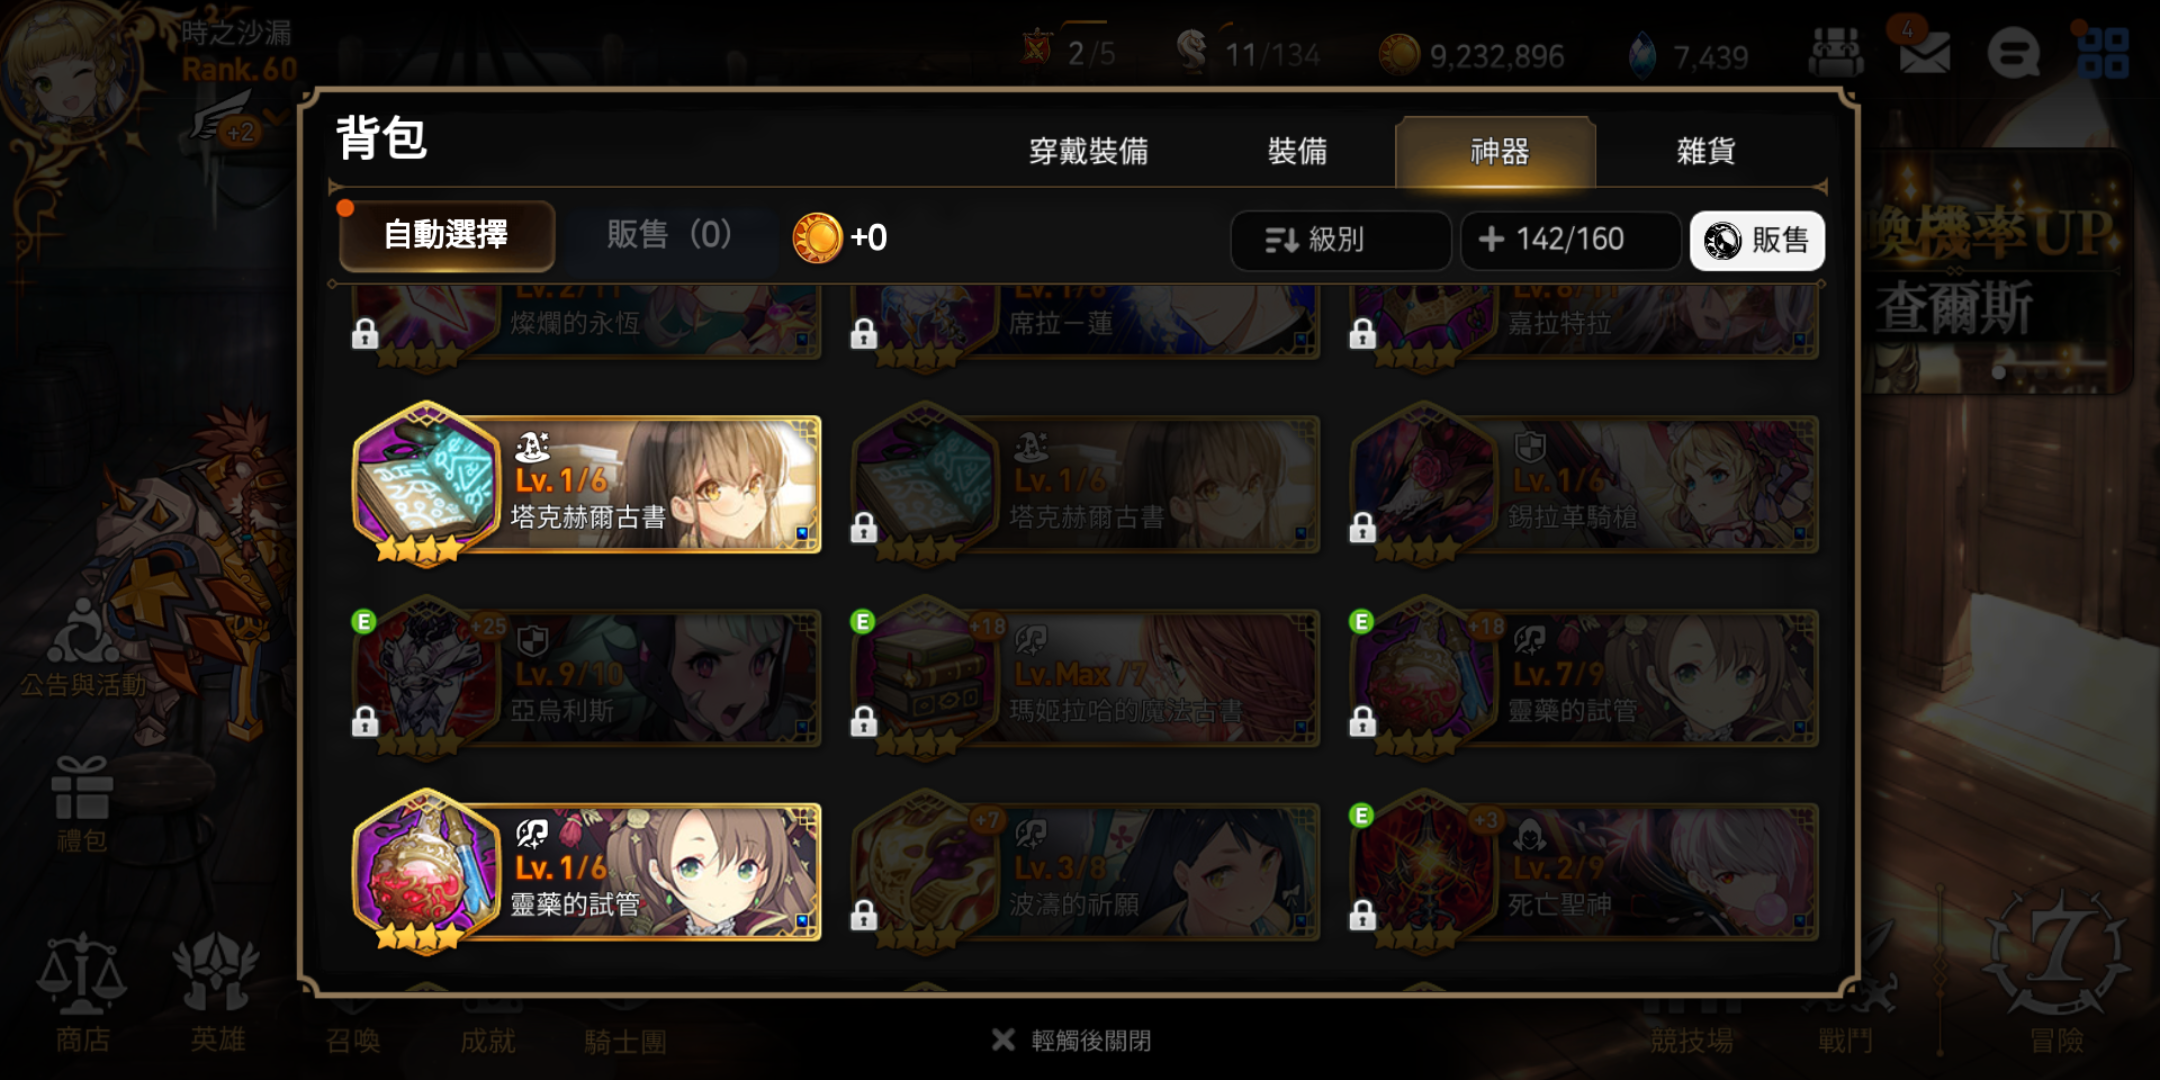Open the friends group icon in top bar

tap(1836, 52)
